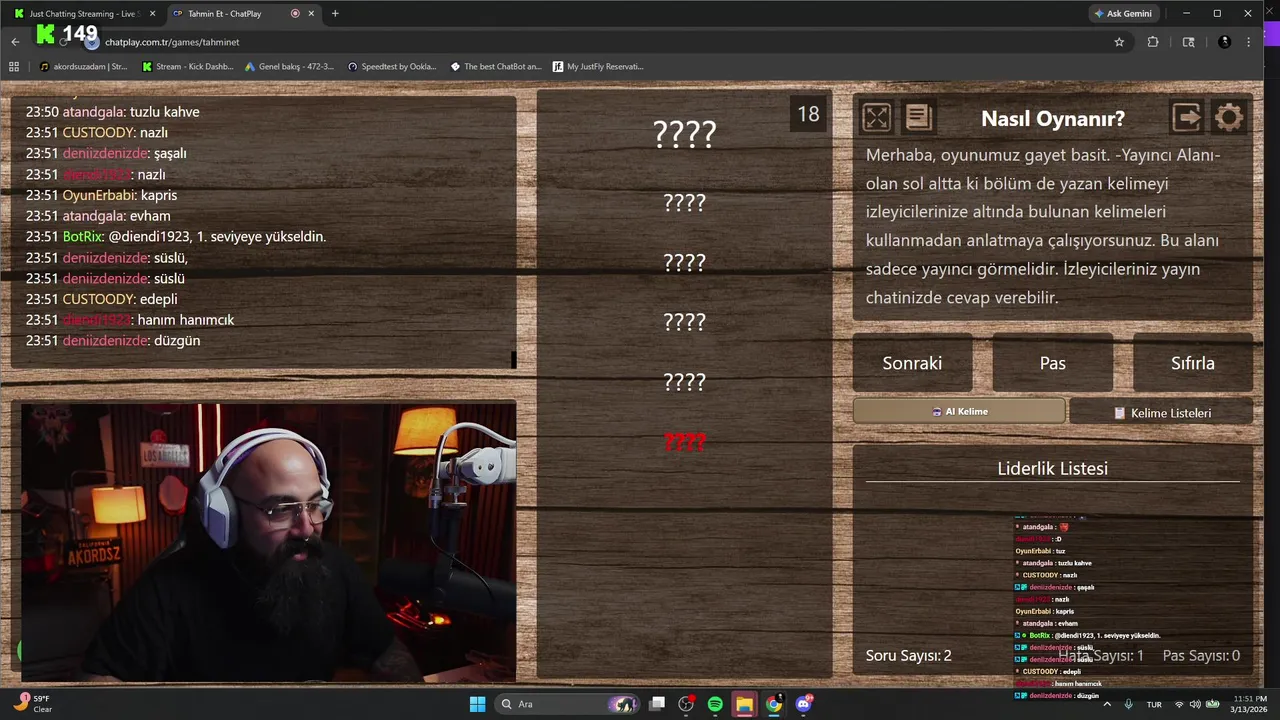The image size is (1280, 720).
Task: Open OBS Studio from taskbar
Action: pos(686,704)
